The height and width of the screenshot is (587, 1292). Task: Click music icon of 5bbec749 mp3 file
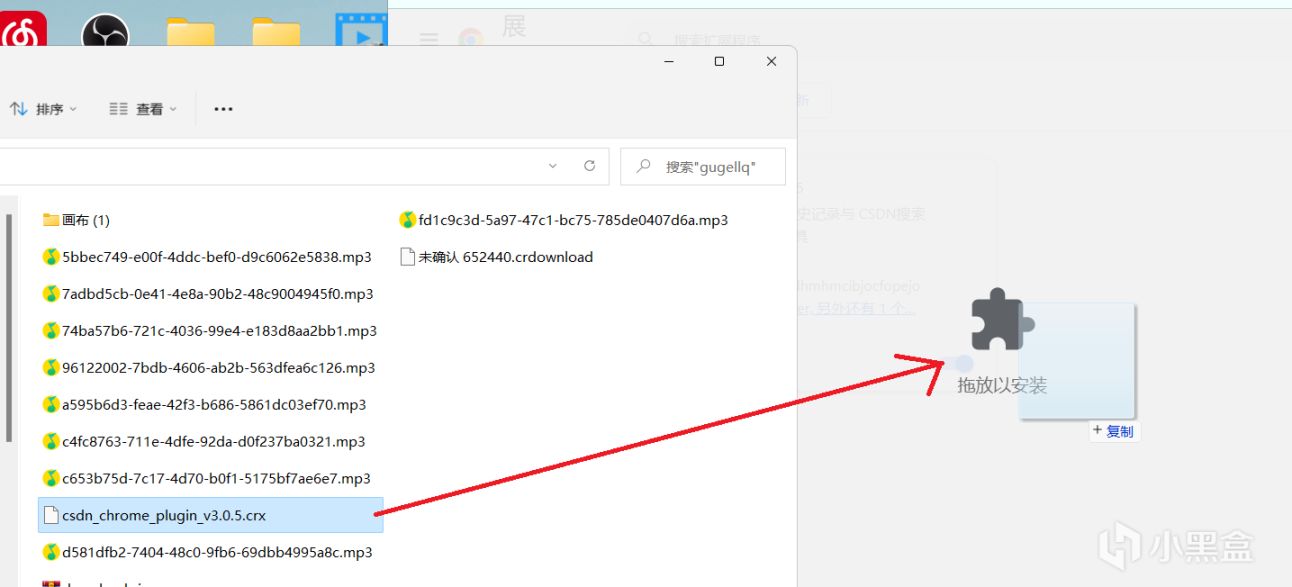point(51,257)
